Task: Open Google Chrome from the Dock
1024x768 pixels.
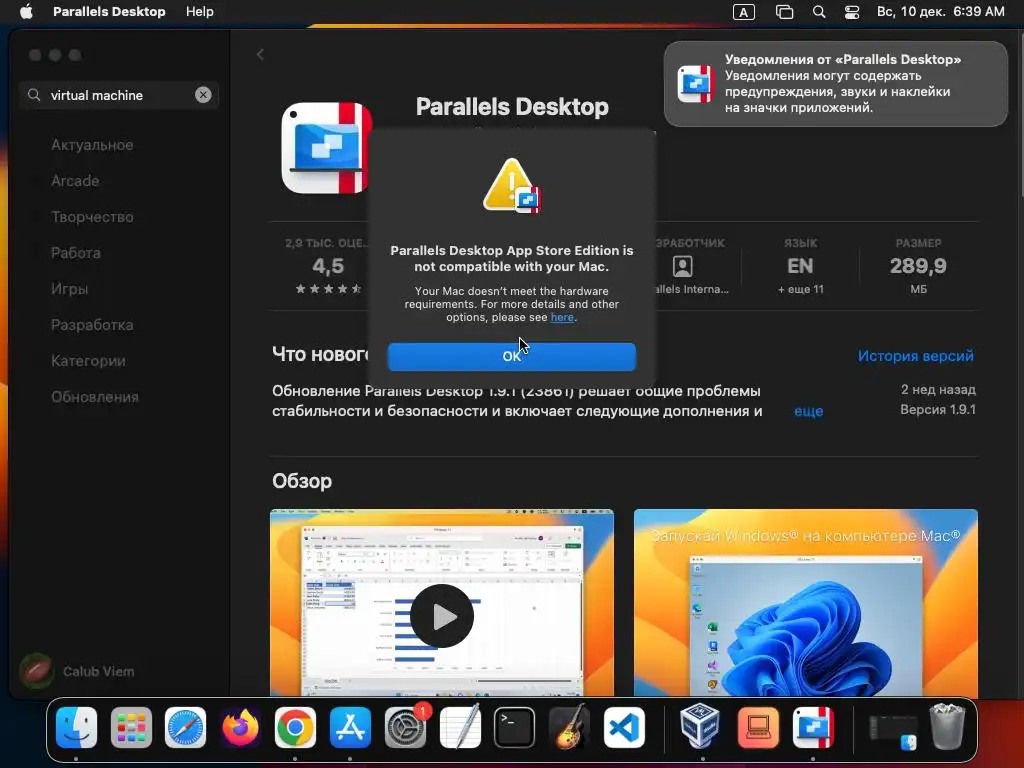Action: pyautogui.click(x=295, y=728)
